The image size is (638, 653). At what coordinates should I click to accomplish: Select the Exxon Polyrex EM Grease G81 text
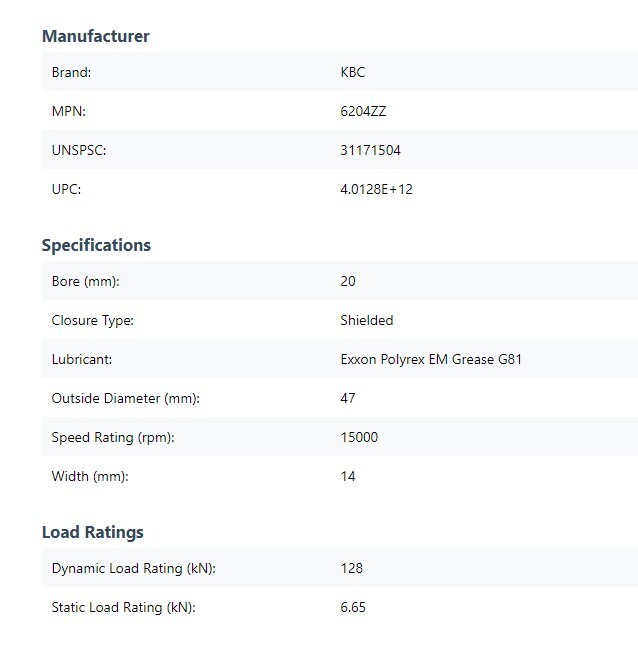(x=431, y=359)
